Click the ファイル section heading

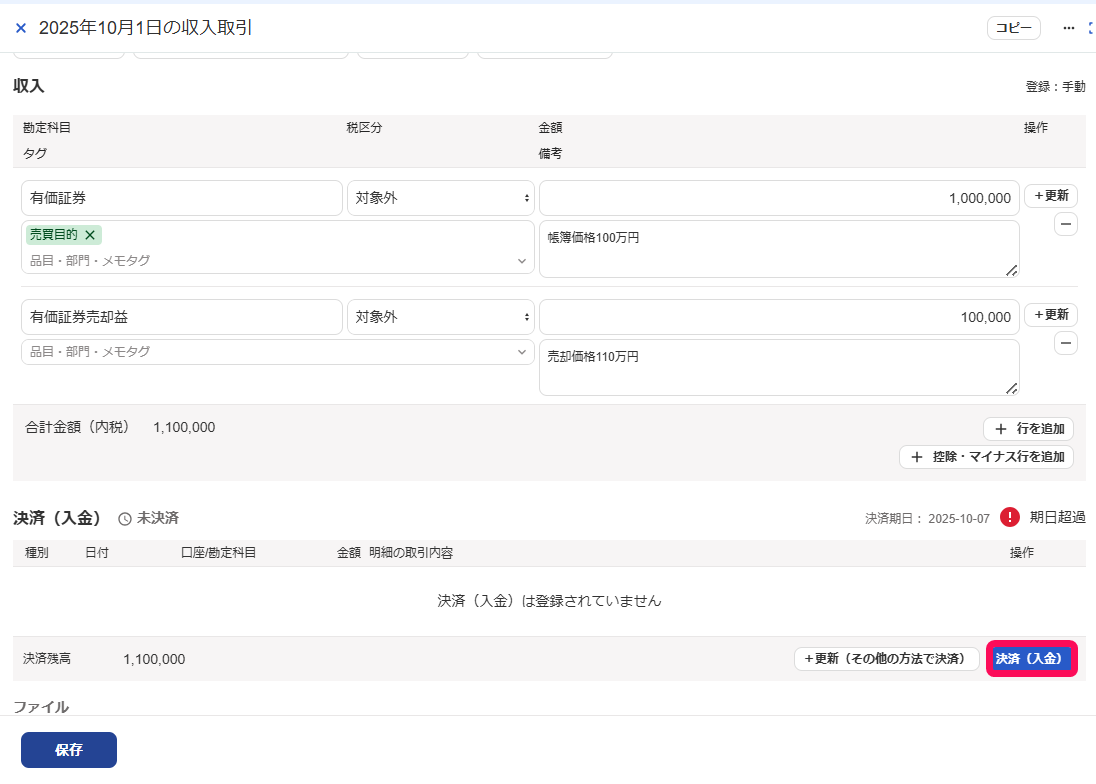[x=41, y=707]
